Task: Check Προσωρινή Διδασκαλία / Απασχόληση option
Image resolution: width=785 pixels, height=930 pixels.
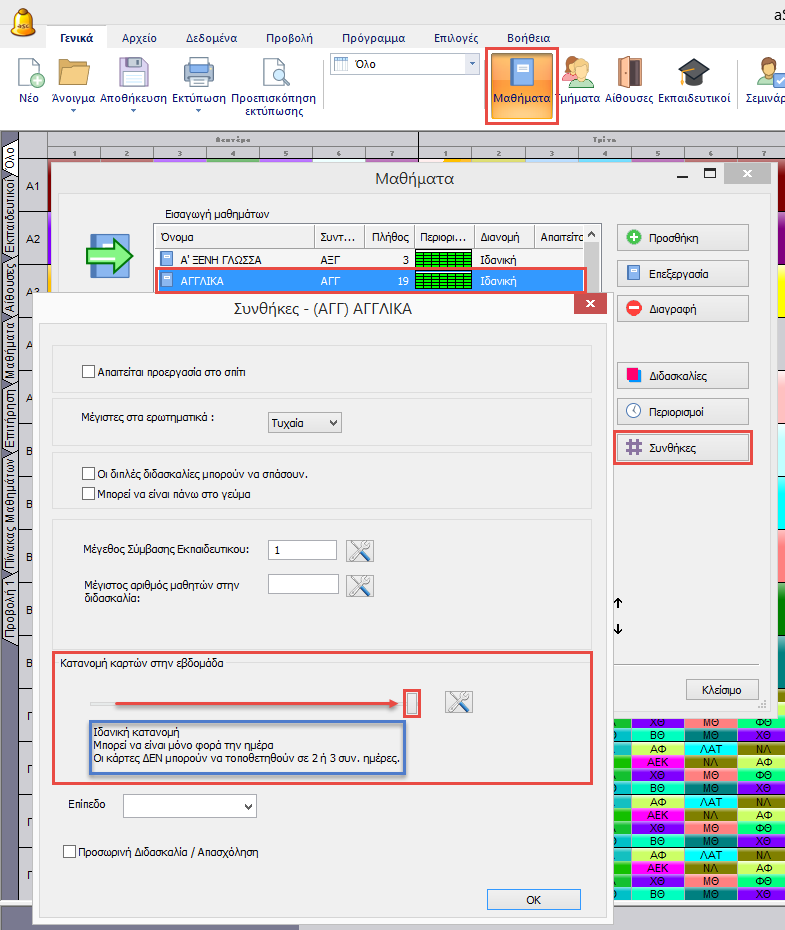Action: click(x=69, y=852)
